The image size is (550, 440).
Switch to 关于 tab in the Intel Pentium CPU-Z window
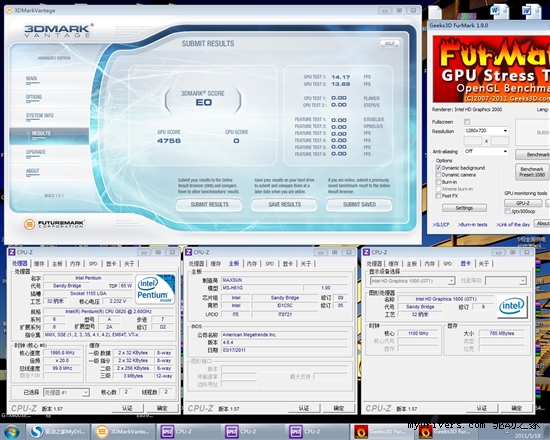(x=129, y=264)
